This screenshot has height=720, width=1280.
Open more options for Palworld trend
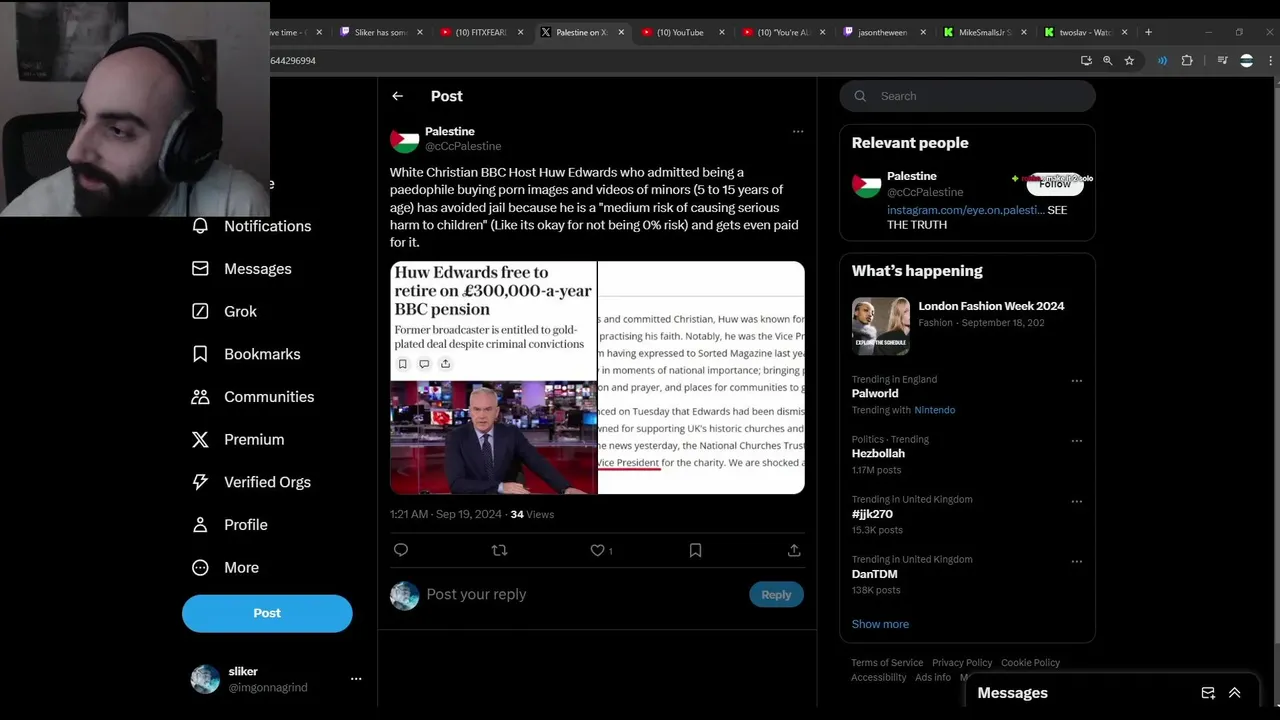[x=1077, y=381]
